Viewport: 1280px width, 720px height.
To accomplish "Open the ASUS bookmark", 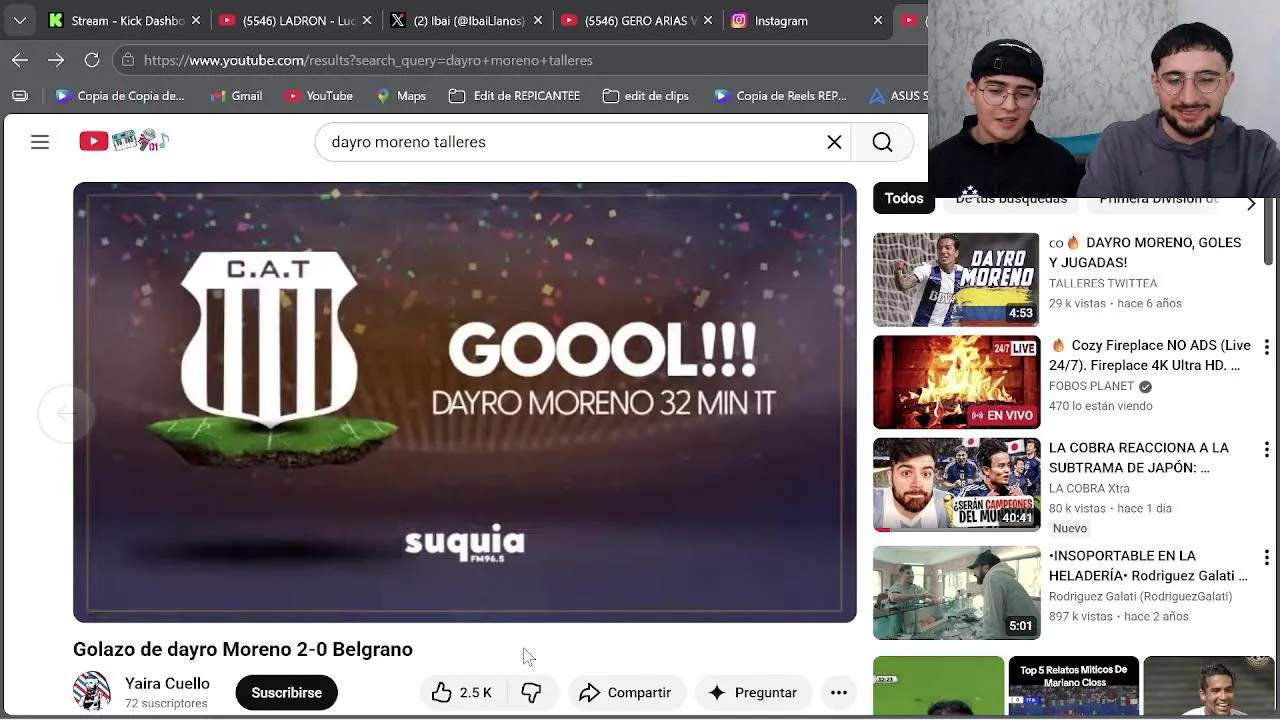I will pos(898,96).
